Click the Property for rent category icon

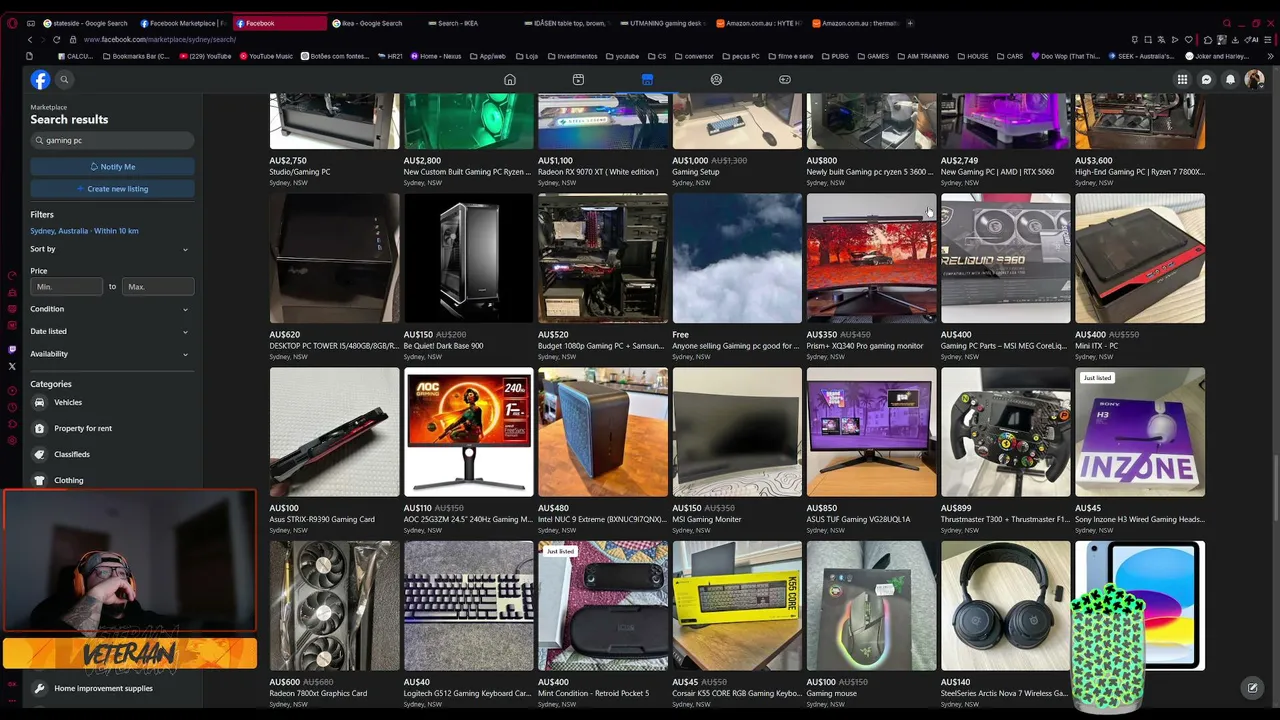[x=39, y=428]
